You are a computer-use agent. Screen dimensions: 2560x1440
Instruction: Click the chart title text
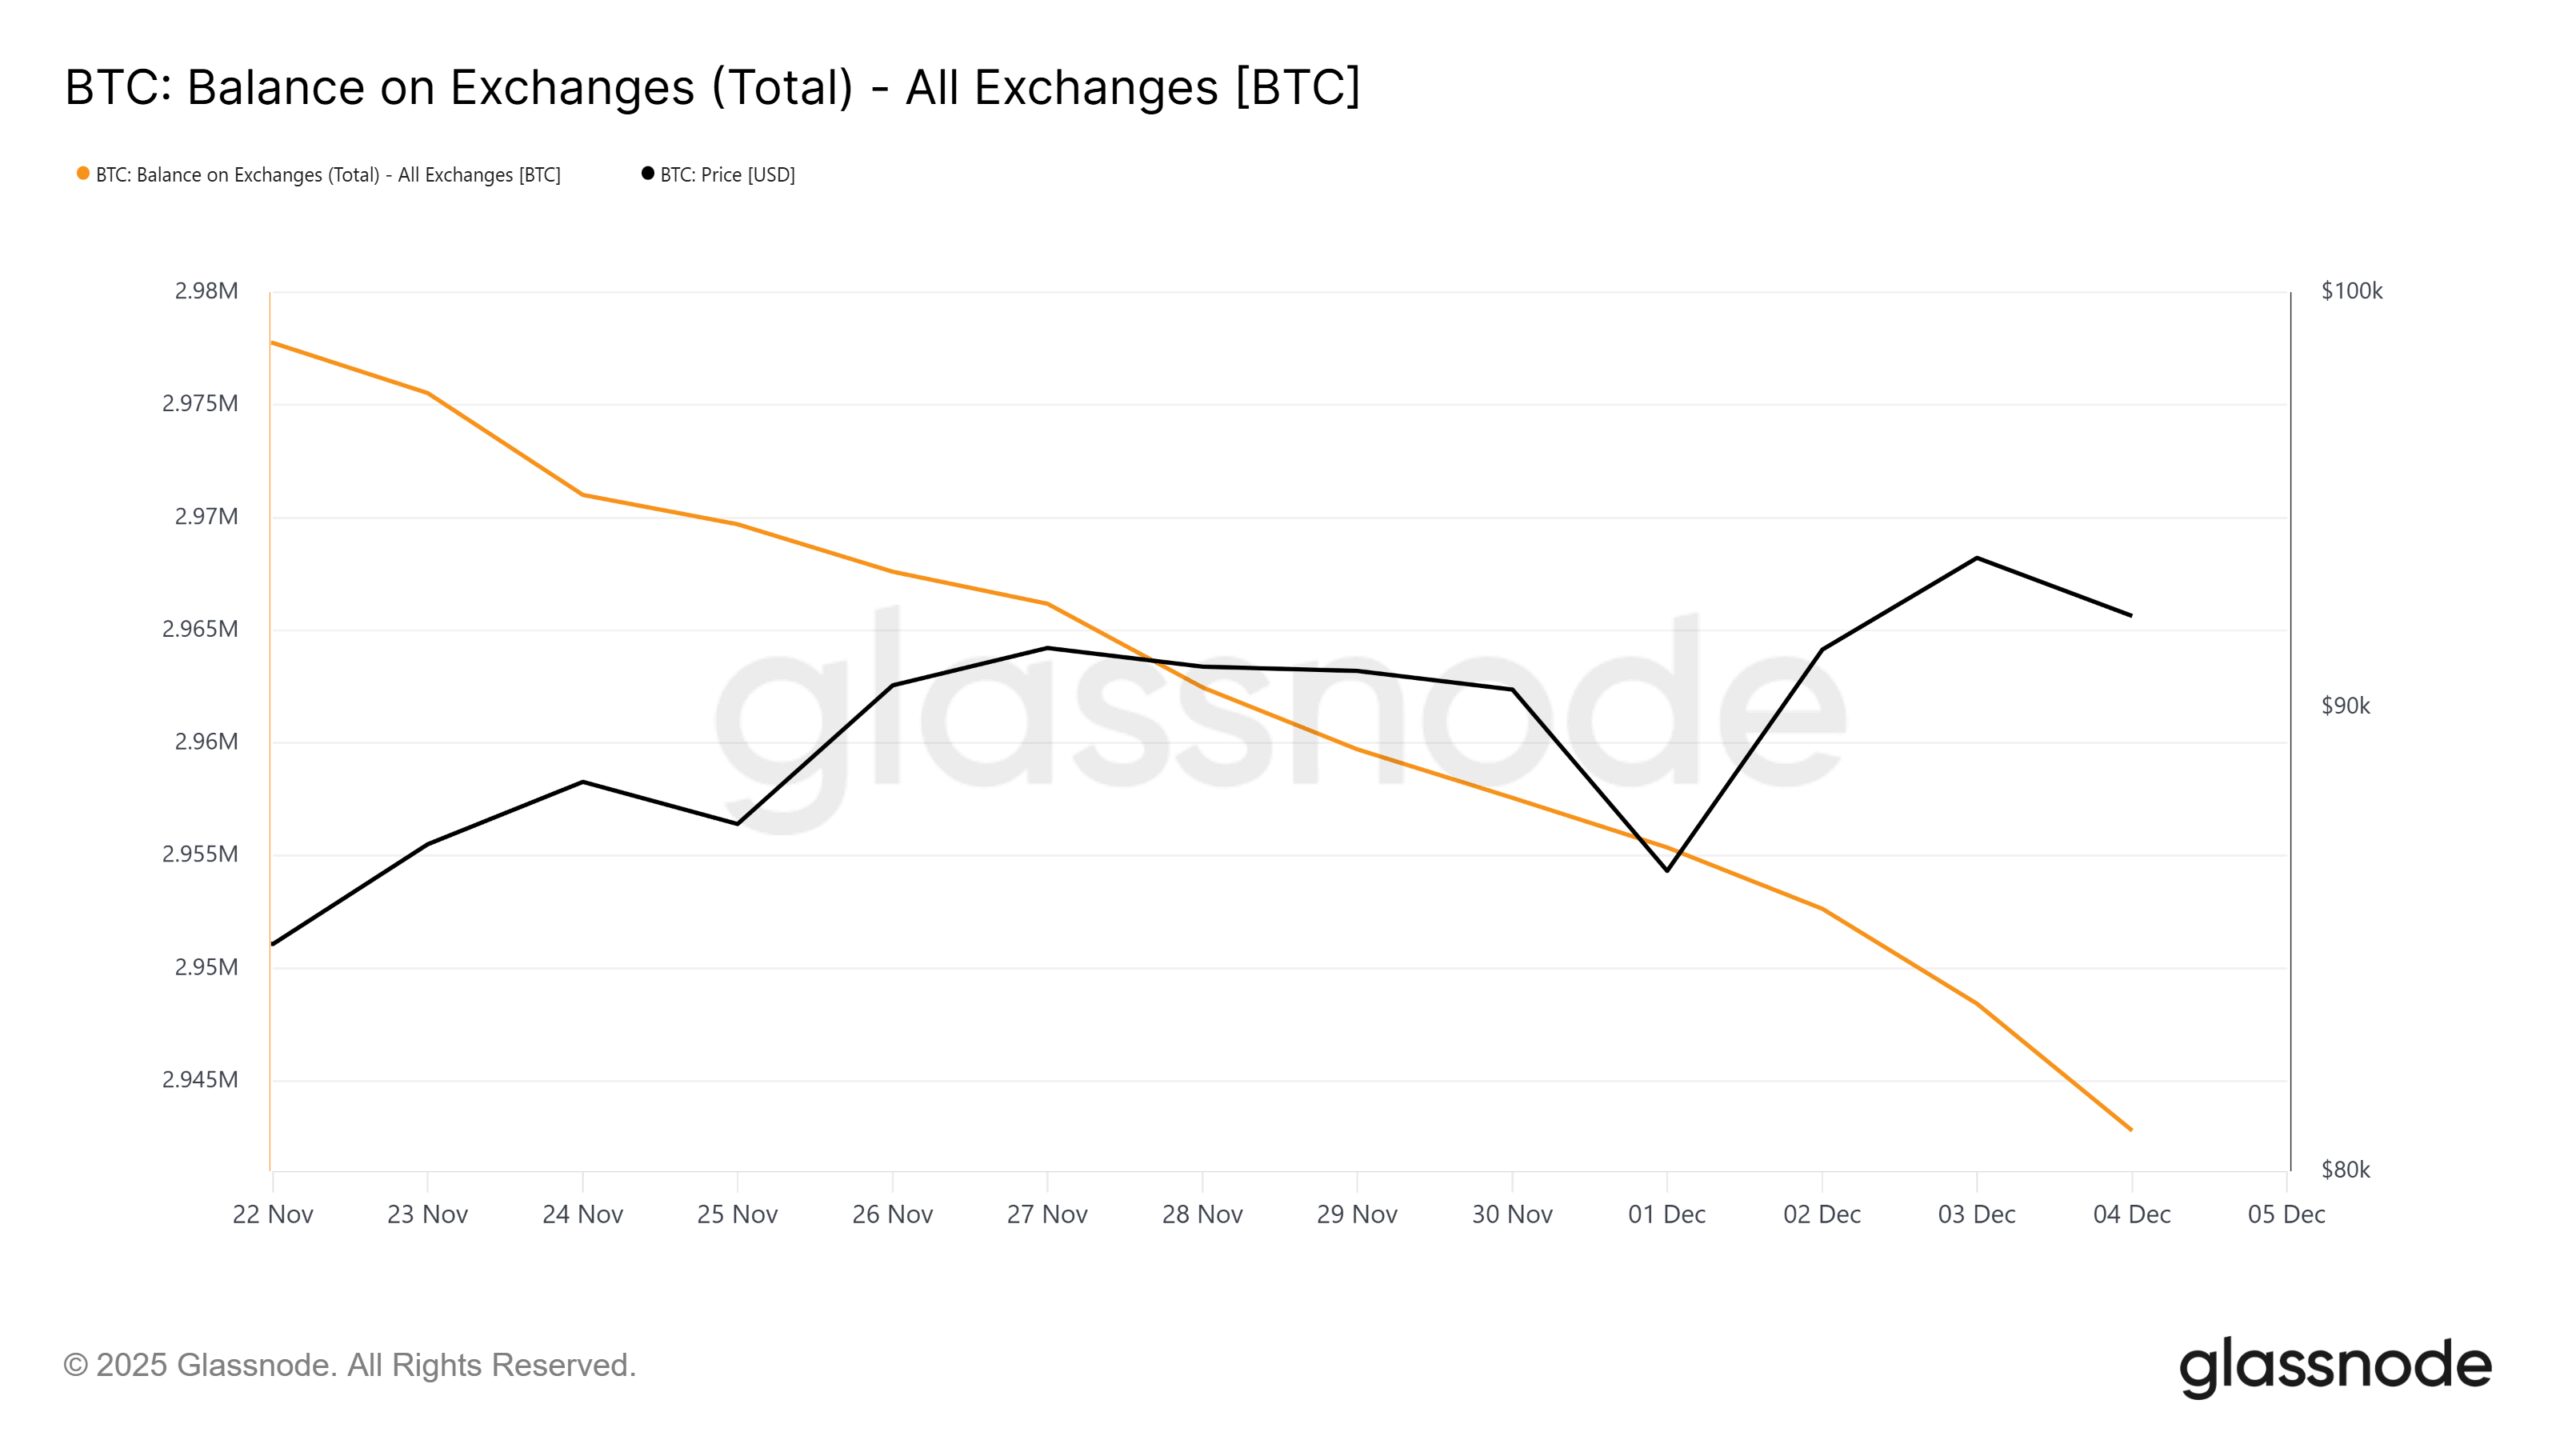[712, 87]
